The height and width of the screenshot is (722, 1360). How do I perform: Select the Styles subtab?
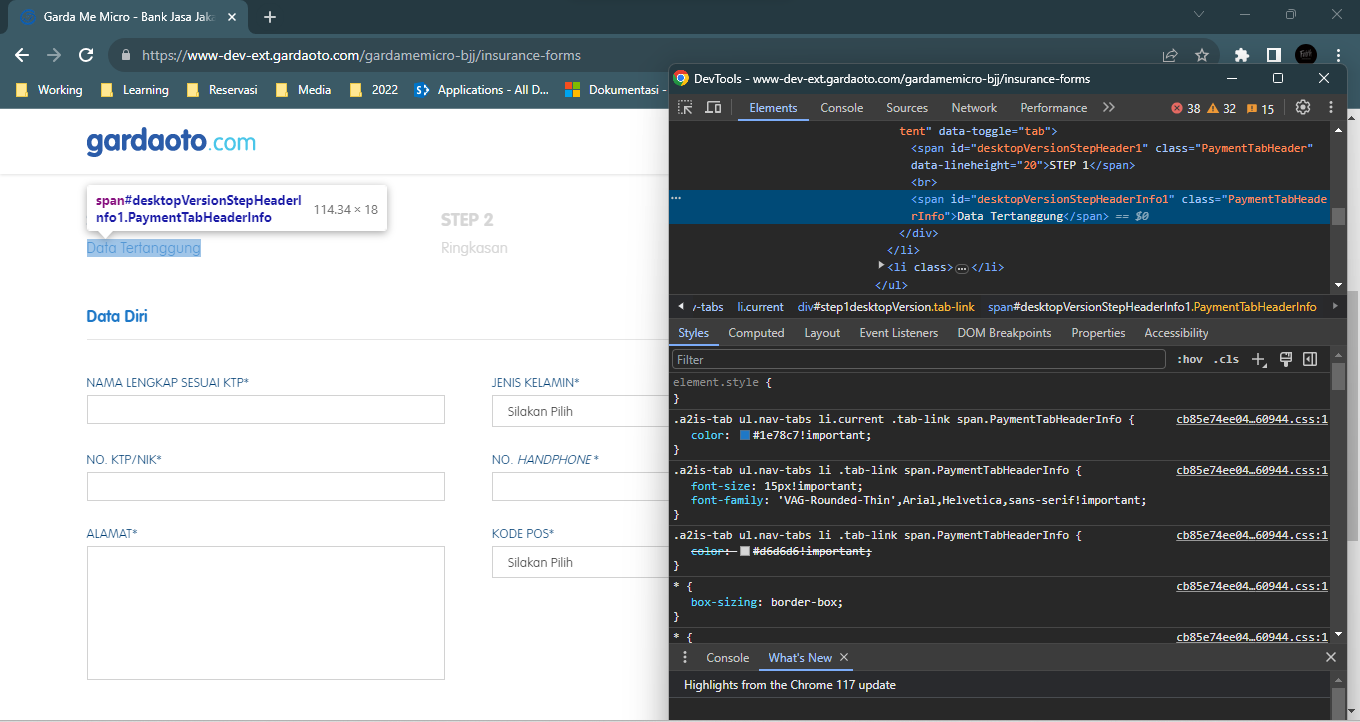click(693, 333)
